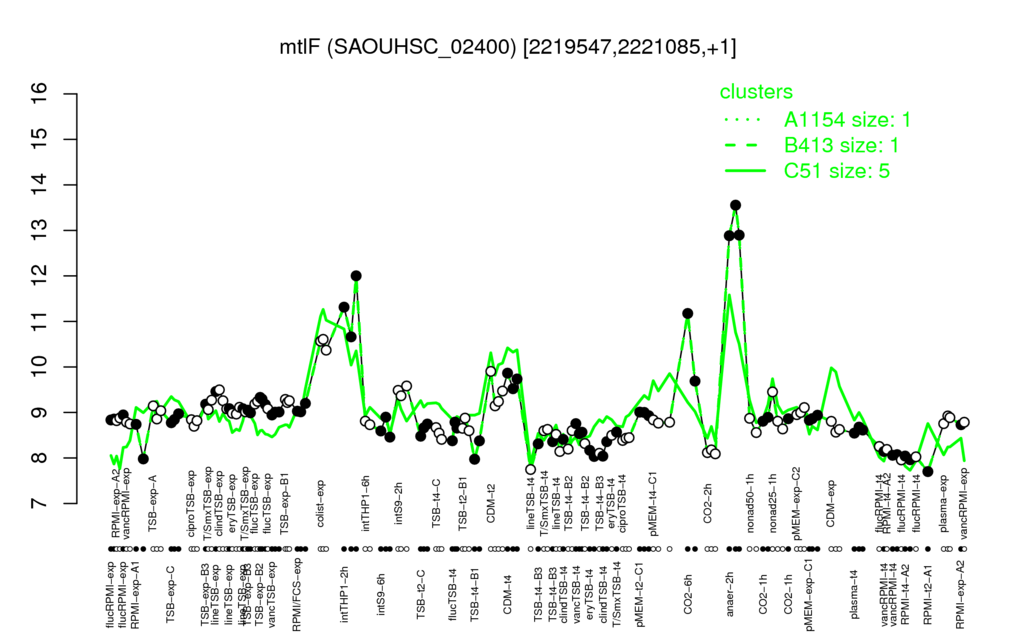Click the 'CO2-6h' x-axis label

[687, 594]
